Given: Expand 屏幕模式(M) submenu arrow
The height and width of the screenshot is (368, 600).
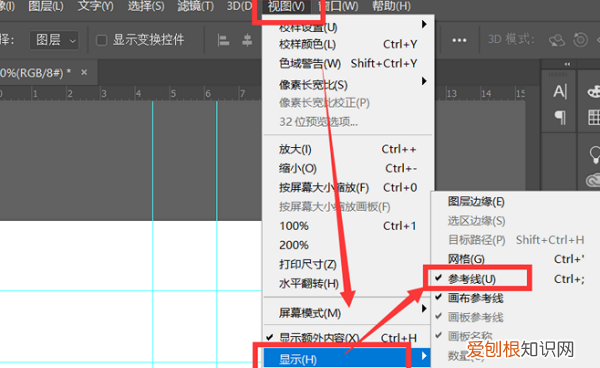Looking at the screenshot, I should pos(424,308).
